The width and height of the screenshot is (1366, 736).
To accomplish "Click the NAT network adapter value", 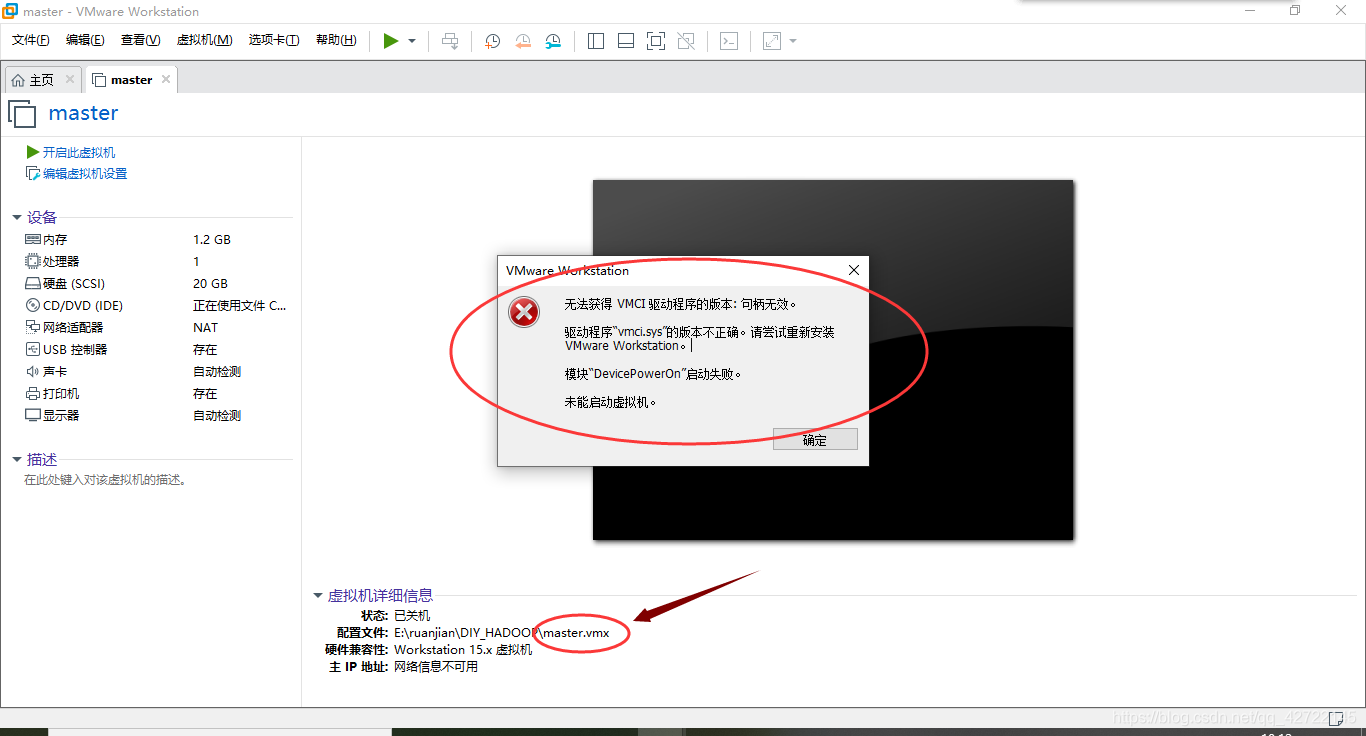I will coord(205,328).
